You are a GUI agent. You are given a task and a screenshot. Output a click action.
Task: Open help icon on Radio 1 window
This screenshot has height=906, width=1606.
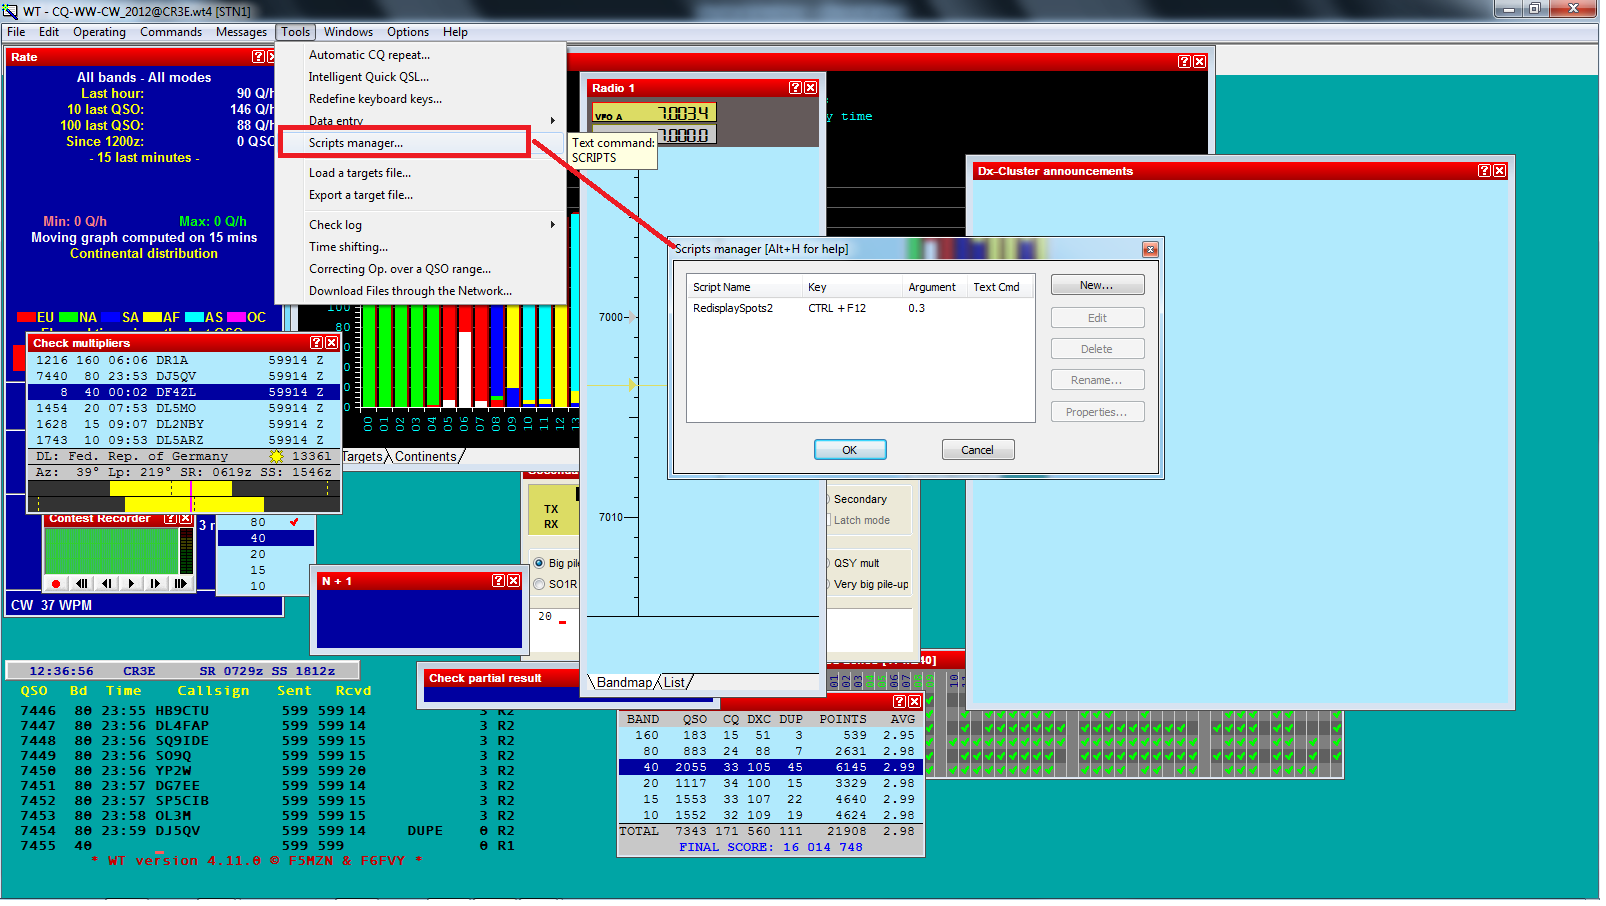[x=795, y=88]
